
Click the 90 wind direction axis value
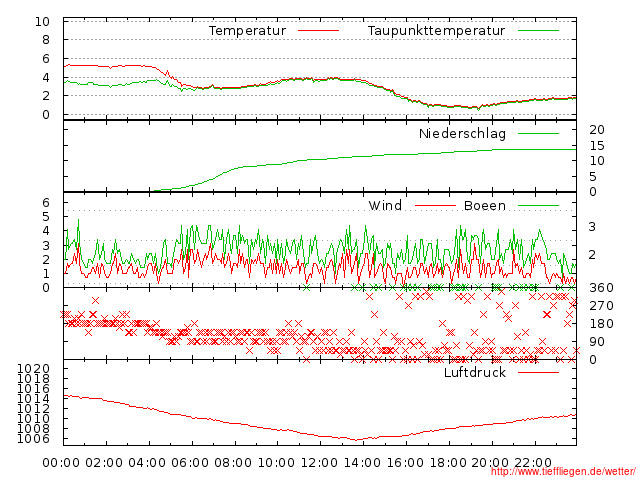coord(597,342)
